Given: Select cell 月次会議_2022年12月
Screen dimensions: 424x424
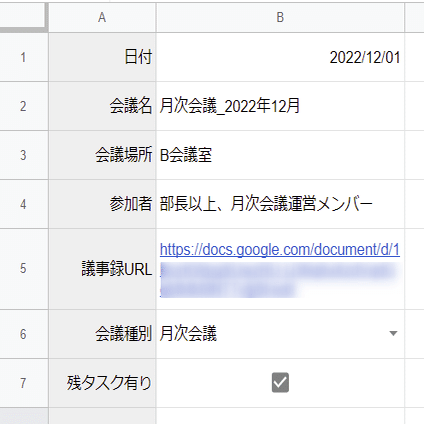Looking at the screenshot, I should coord(280,106).
